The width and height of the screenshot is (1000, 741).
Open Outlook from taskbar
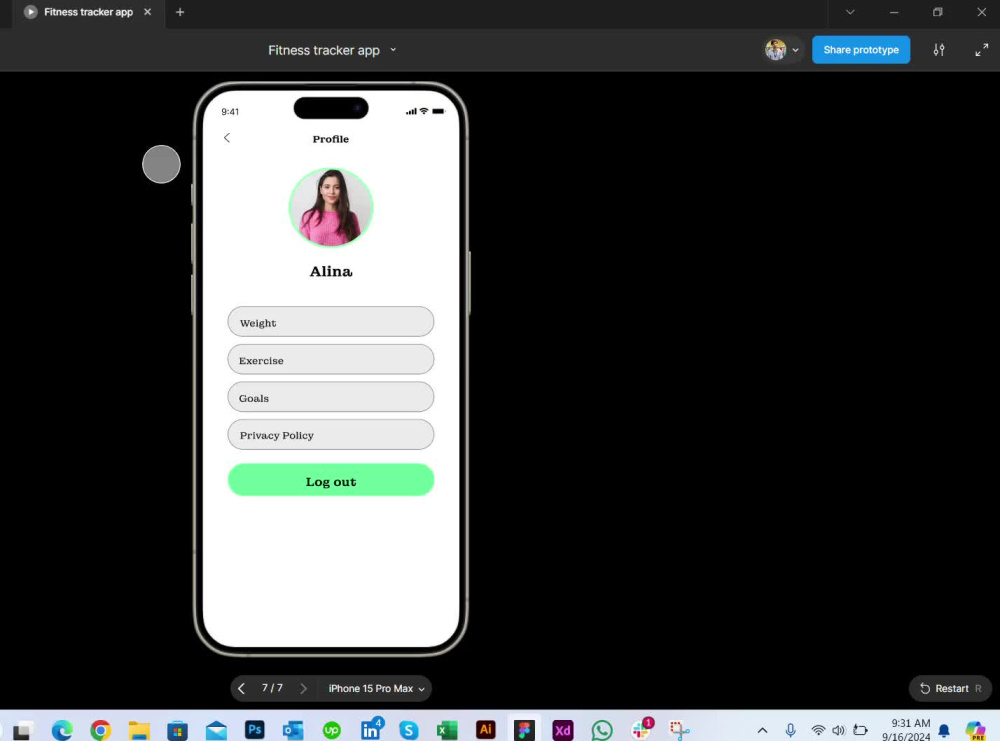293,730
